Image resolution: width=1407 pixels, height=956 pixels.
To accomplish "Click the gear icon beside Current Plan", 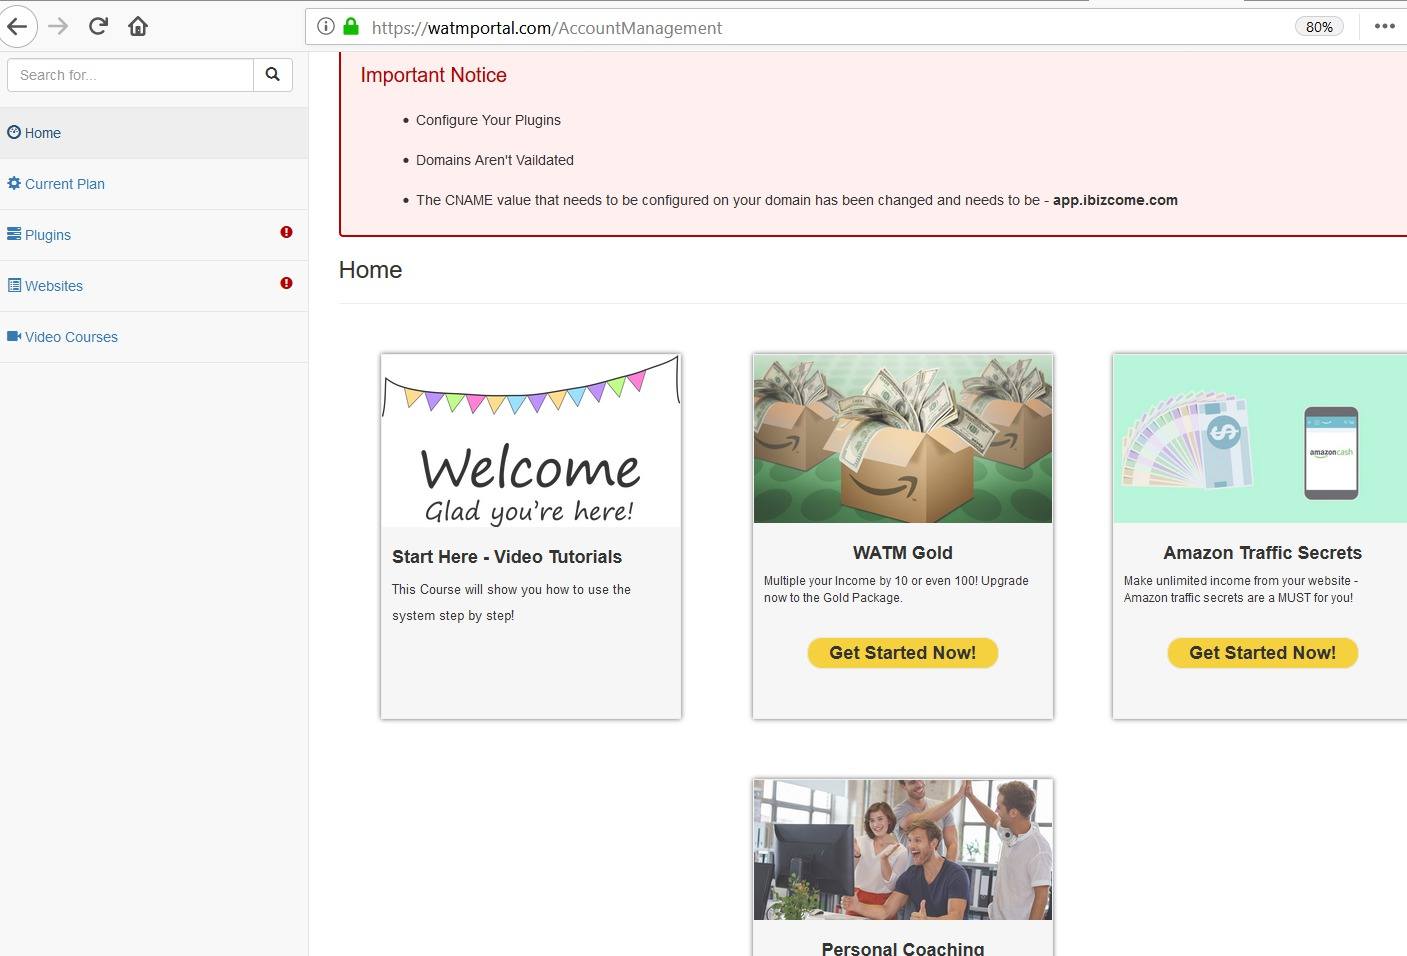I will tap(14, 183).
